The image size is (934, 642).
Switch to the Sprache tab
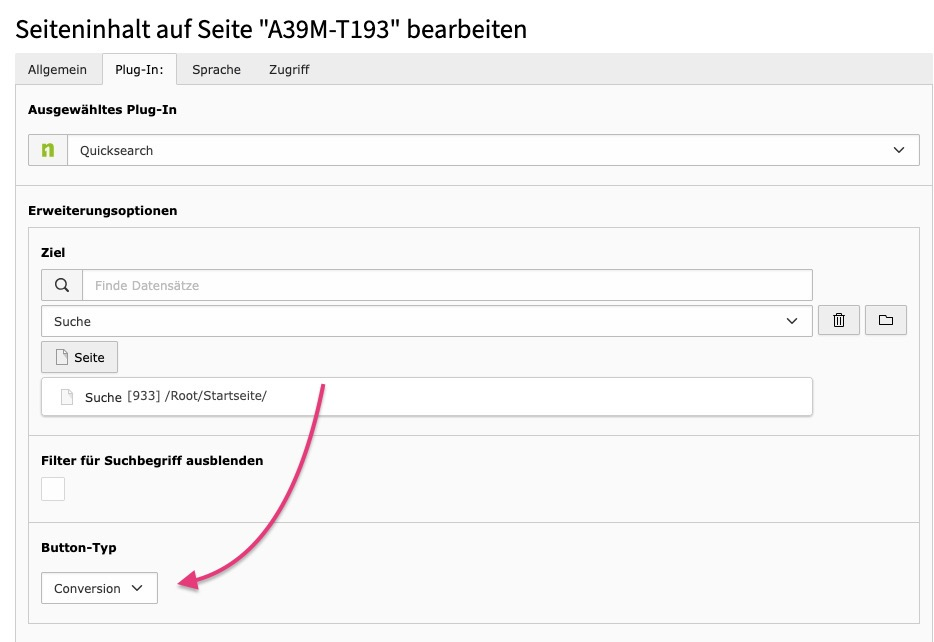pos(216,70)
